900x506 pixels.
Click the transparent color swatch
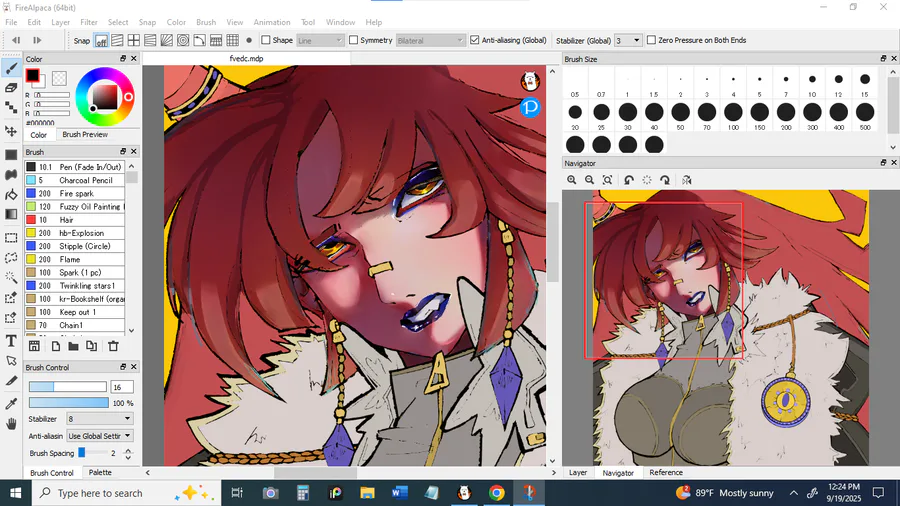pos(59,77)
